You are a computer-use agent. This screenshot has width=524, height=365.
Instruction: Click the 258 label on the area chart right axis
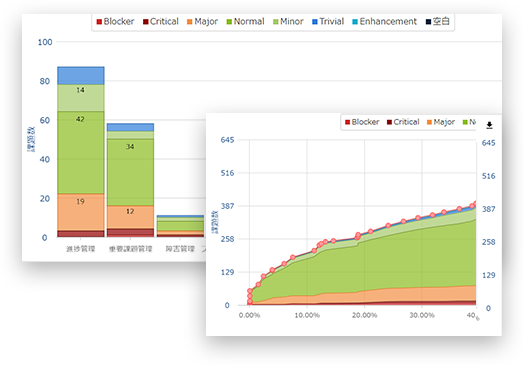(x=488, y=242)
